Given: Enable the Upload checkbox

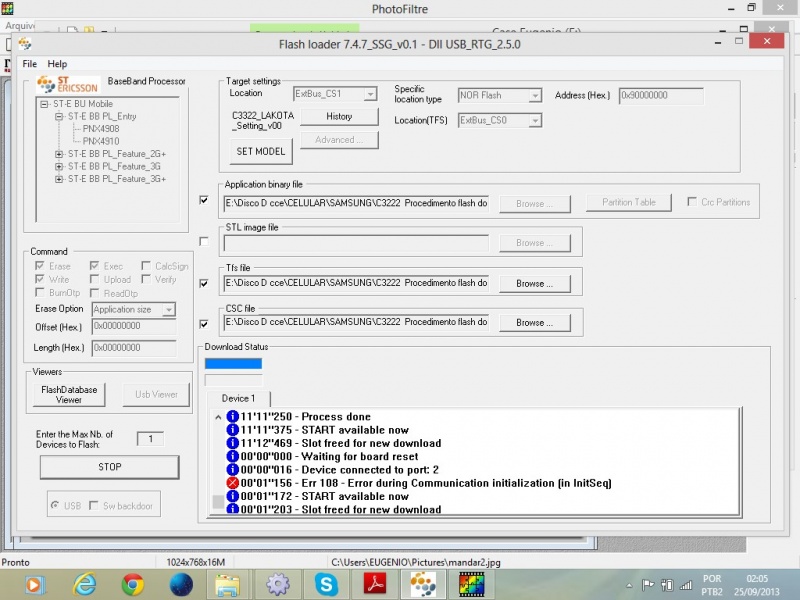Looking at the screenshot, I should pos(94,279).
